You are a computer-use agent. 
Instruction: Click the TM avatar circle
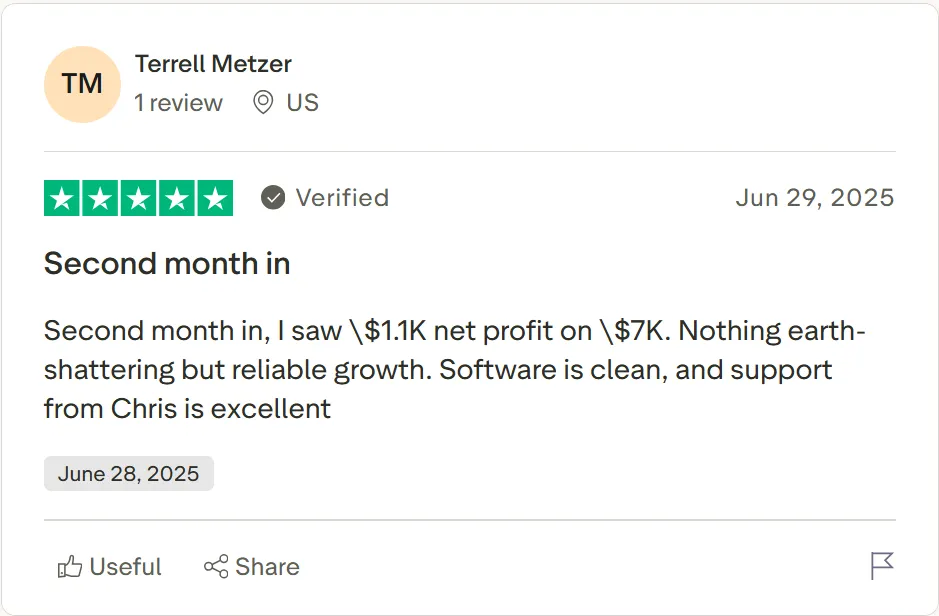click(82, 84)
